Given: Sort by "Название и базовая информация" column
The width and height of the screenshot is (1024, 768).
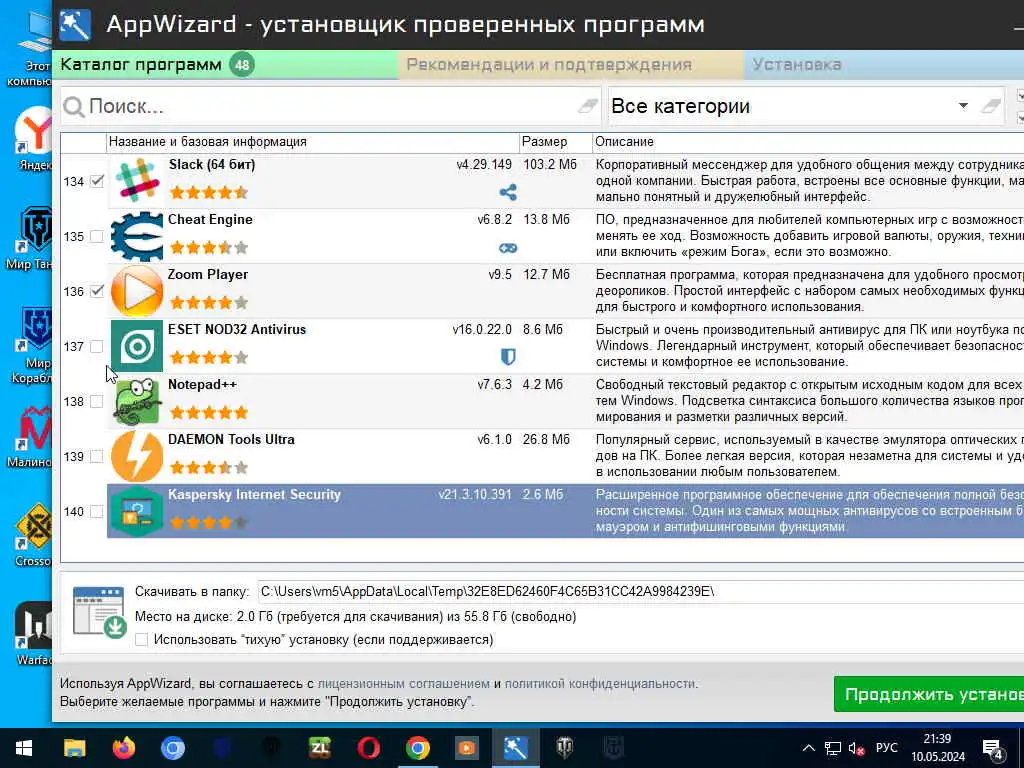Looking at the screenshot, I should [x=312, y=142].
